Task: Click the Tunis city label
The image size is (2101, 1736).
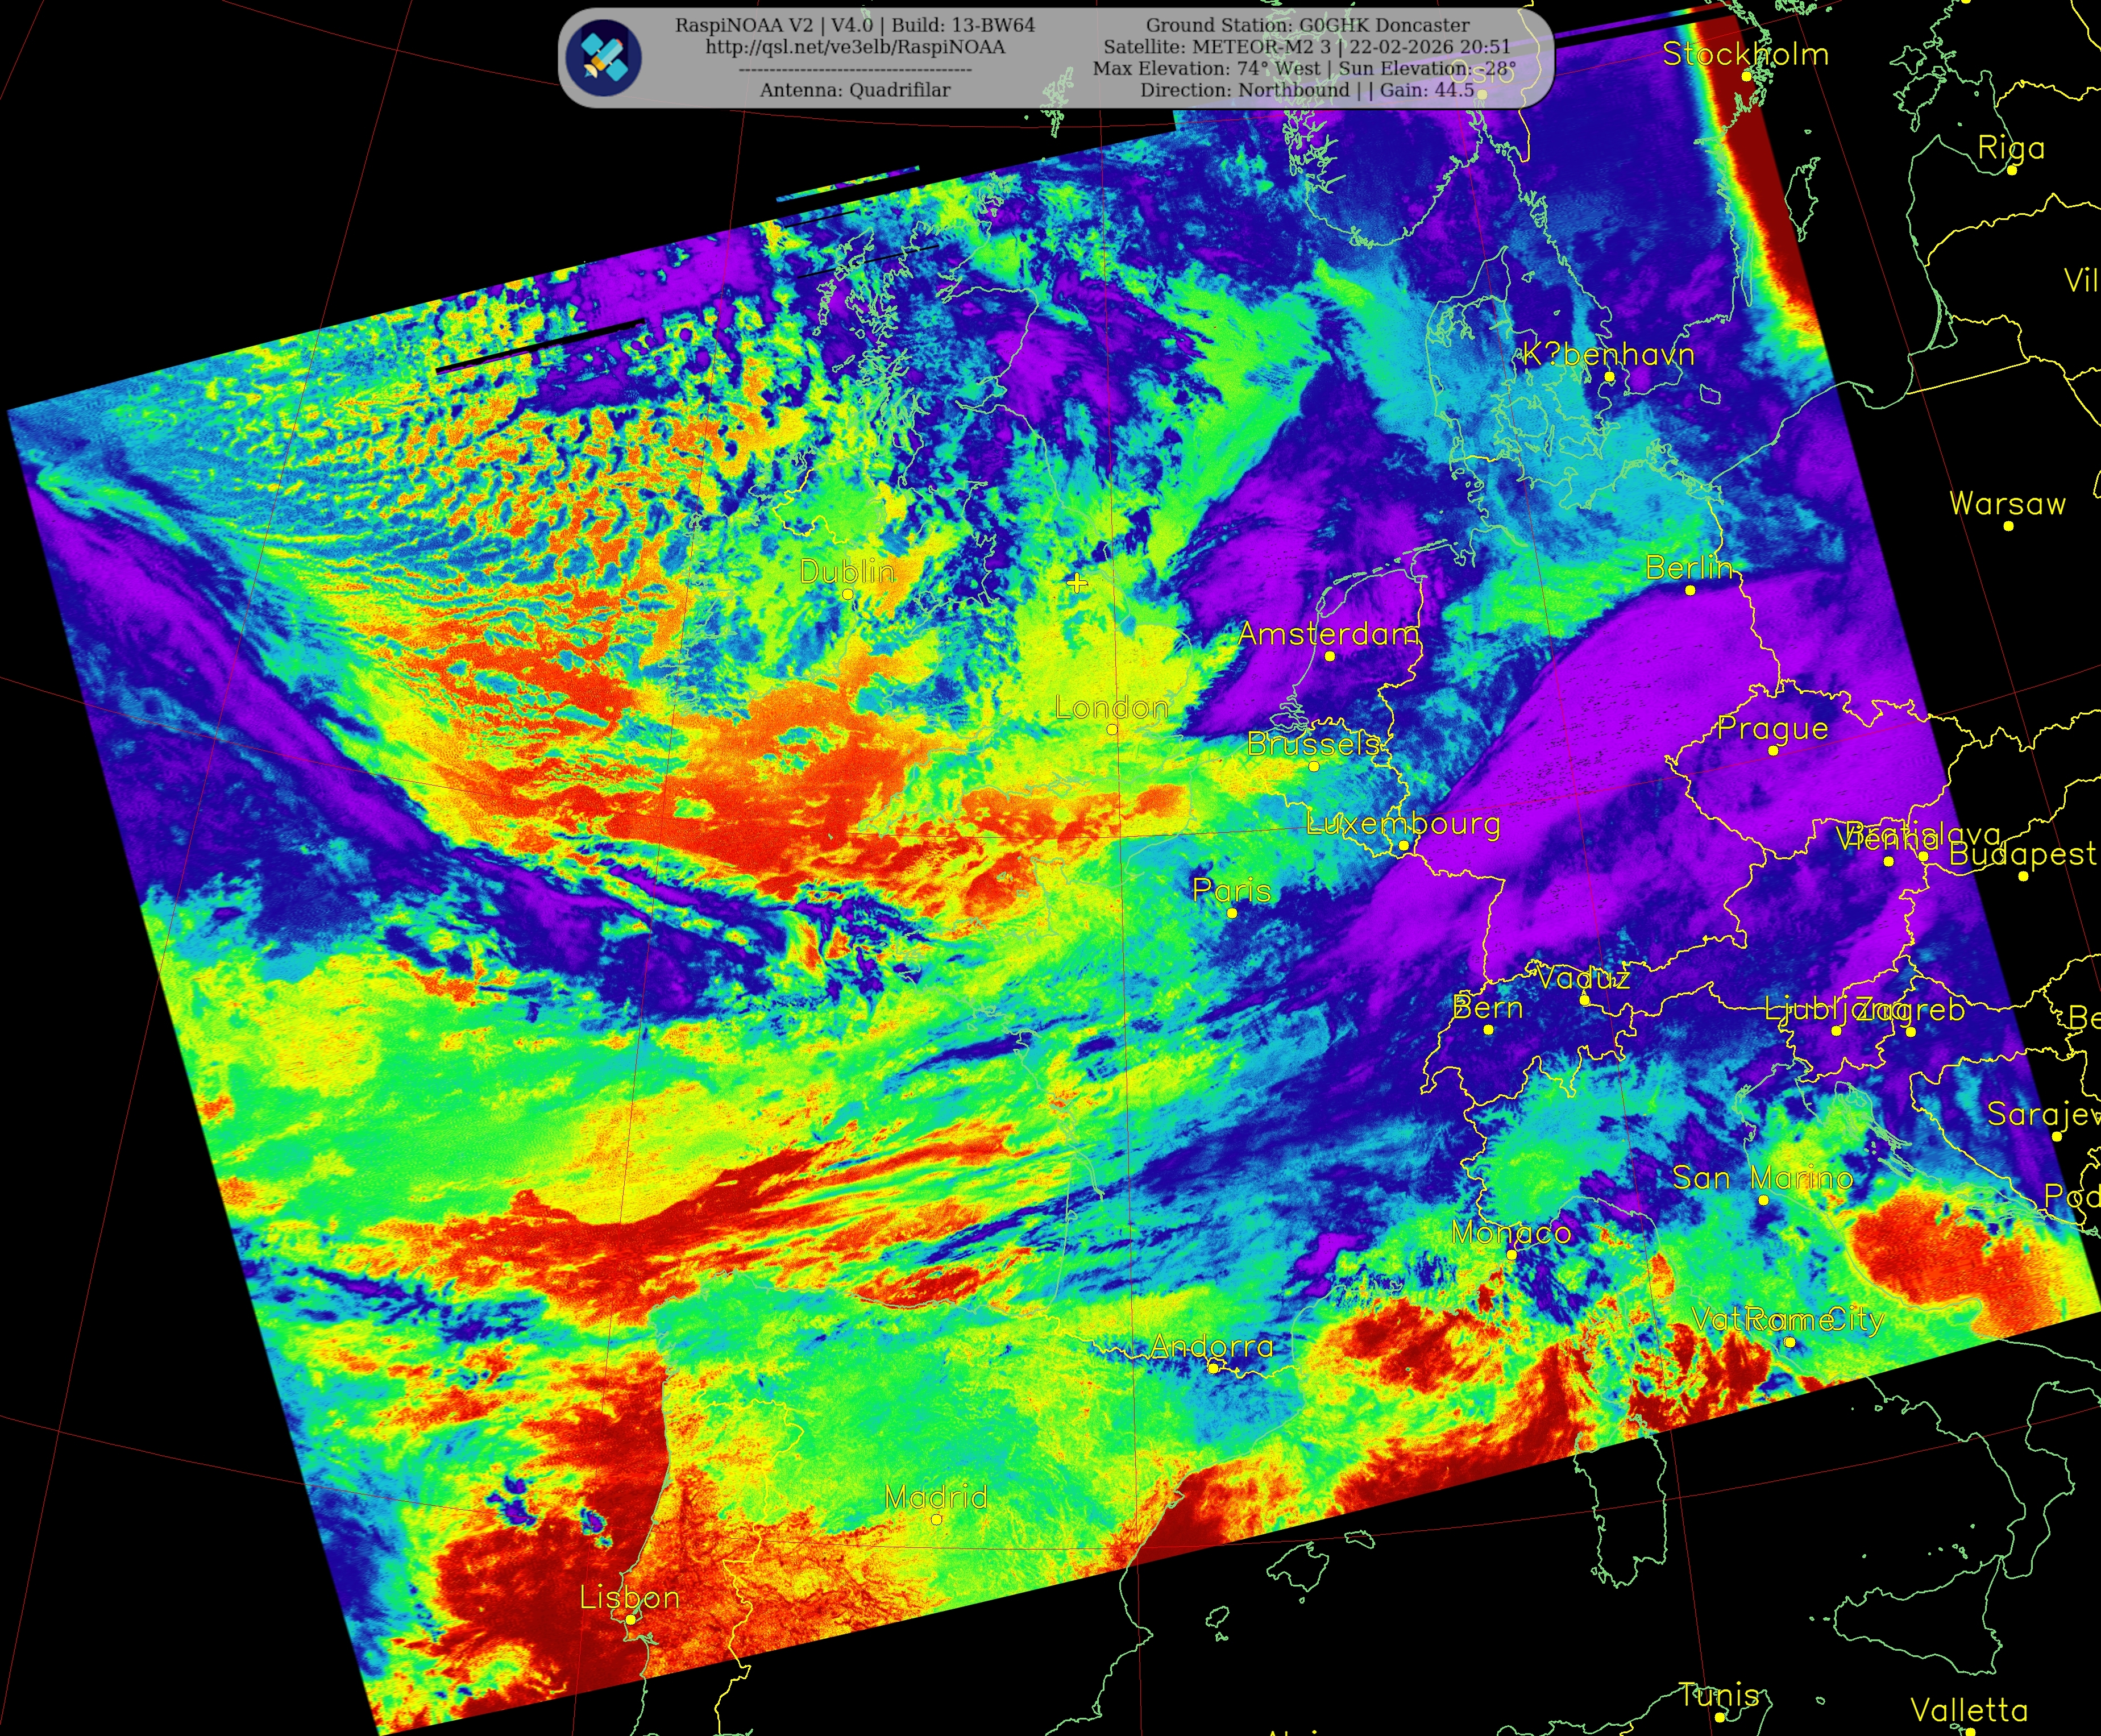Action: [1719, 1695]
